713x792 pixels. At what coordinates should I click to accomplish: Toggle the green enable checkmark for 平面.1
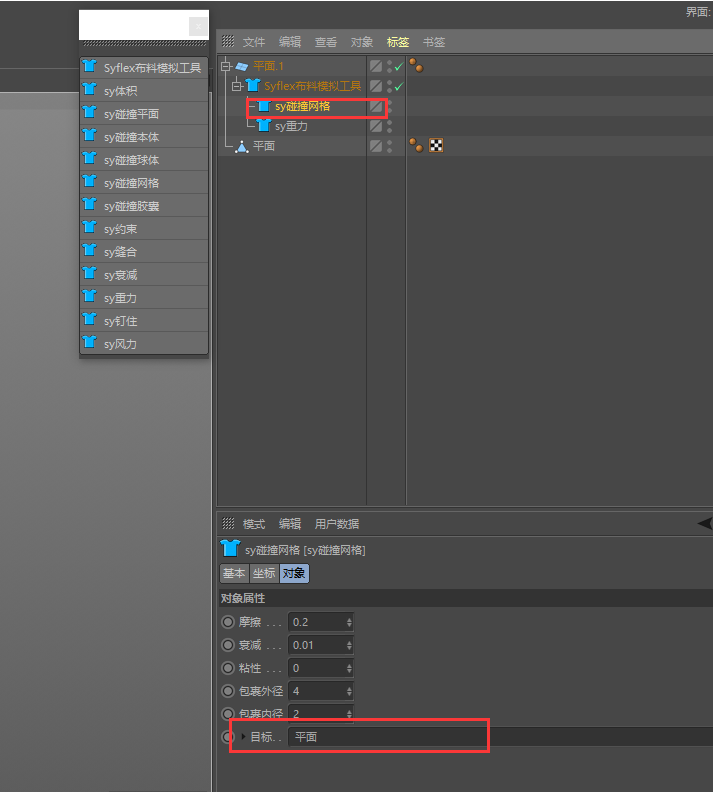click(x=399, y=67)
